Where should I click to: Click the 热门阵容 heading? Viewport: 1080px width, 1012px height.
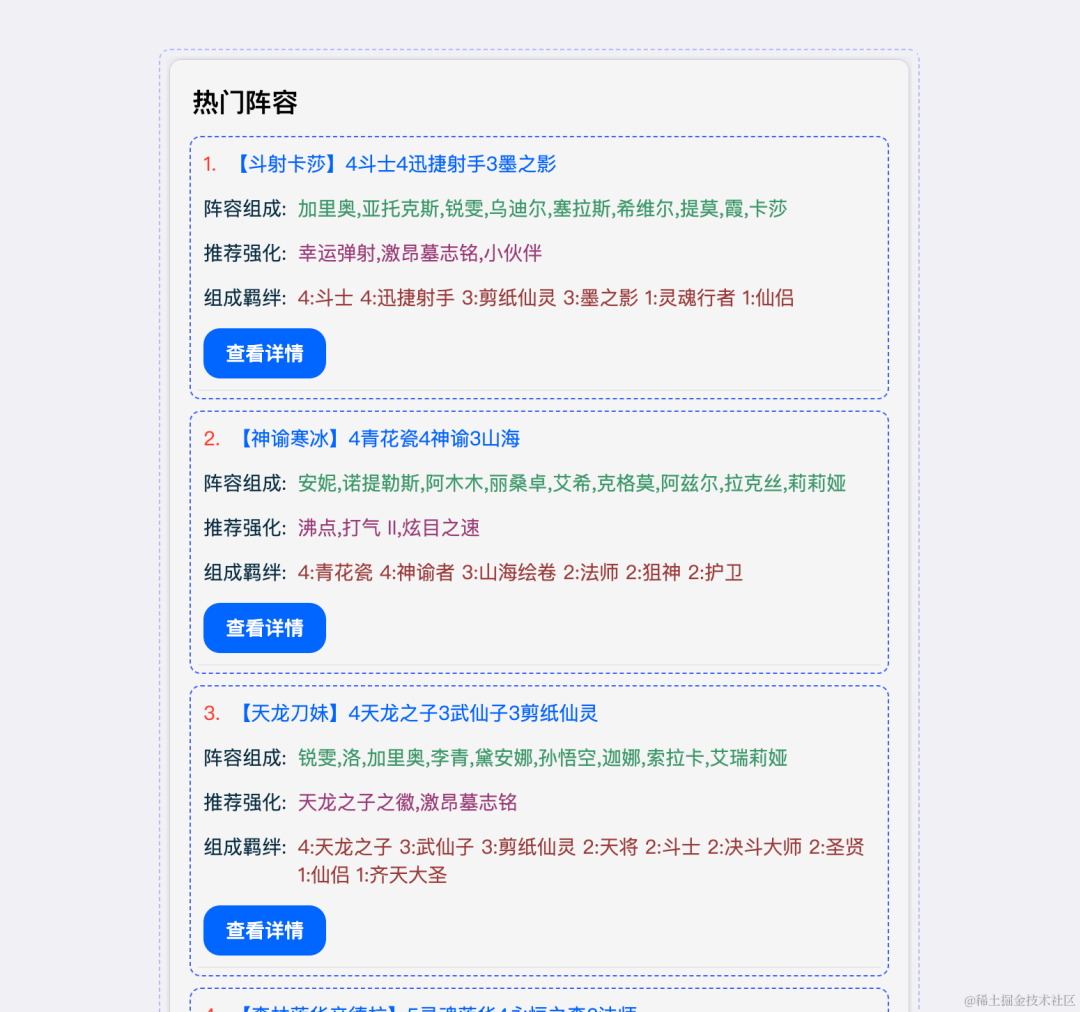coord(245,103)
